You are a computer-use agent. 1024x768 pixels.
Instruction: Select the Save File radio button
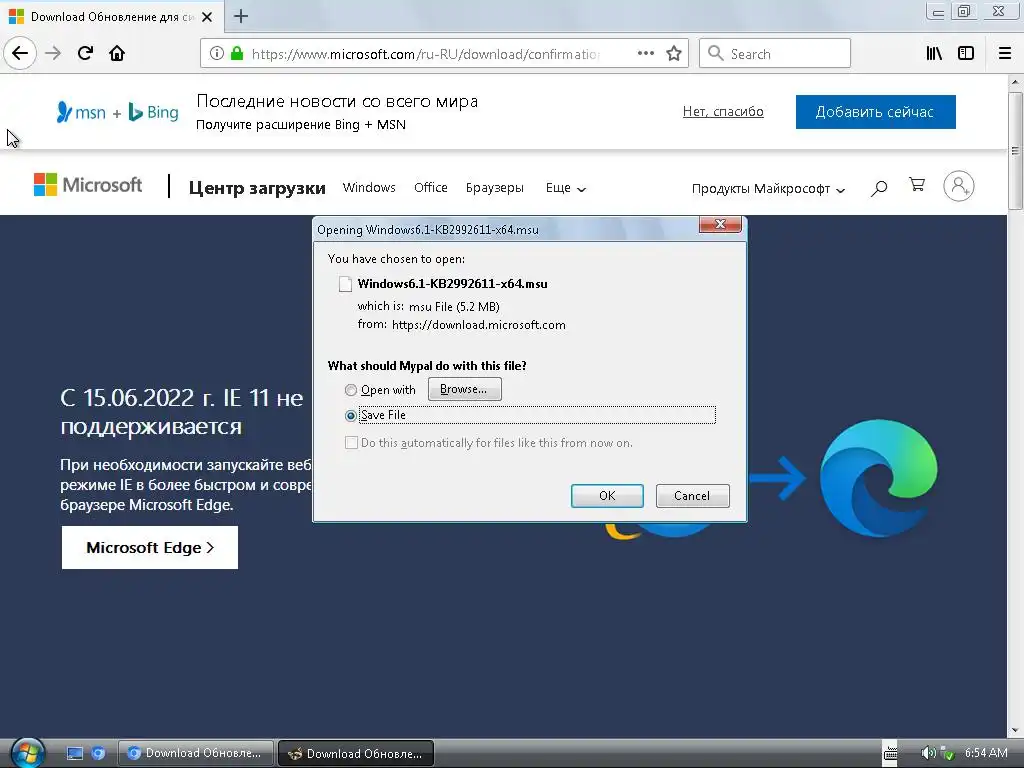[351, 415]
